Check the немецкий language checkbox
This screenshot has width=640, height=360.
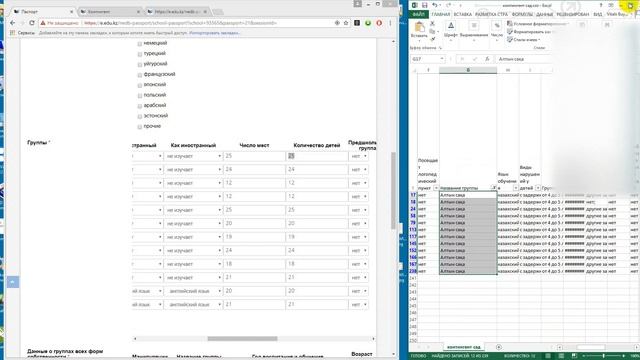[x=140, y=44]
